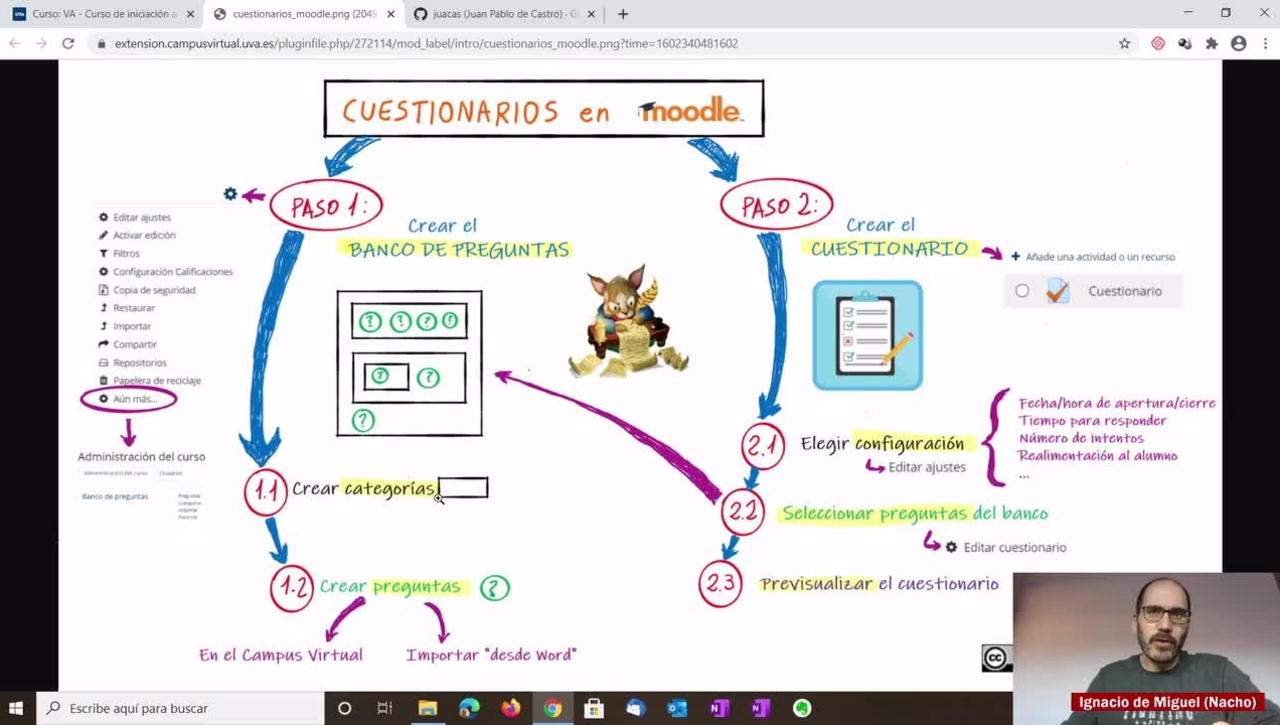Minimize the Chrome window
The height and width of the screenshot is (725, 1280).
[1188, 13]
